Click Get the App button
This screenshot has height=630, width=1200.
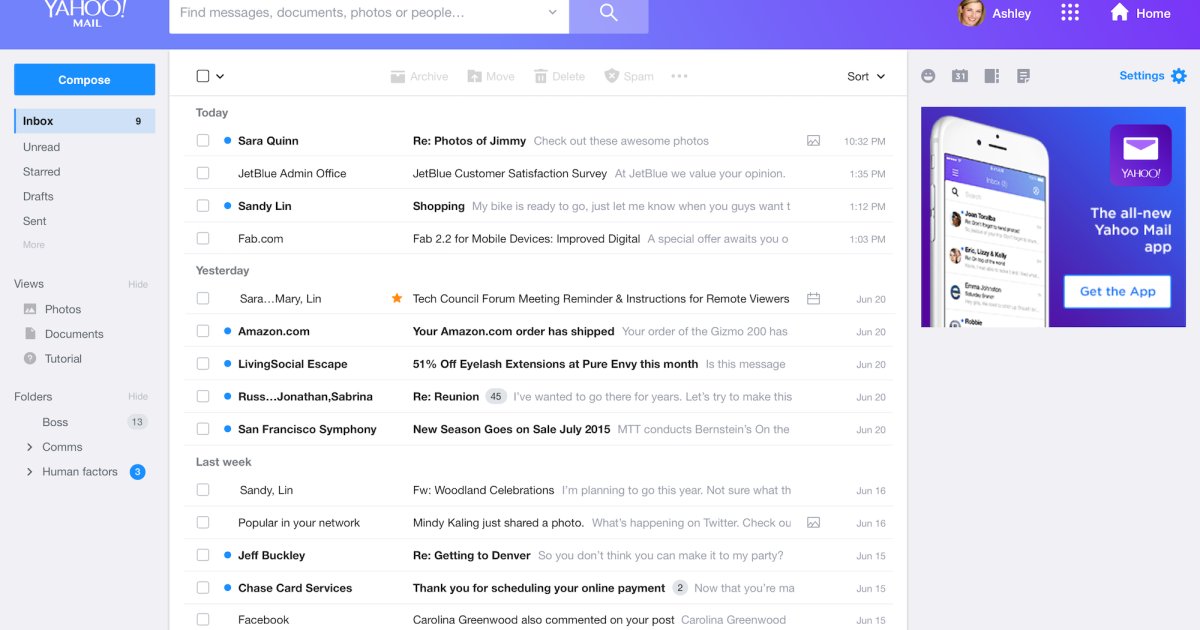1117,291
